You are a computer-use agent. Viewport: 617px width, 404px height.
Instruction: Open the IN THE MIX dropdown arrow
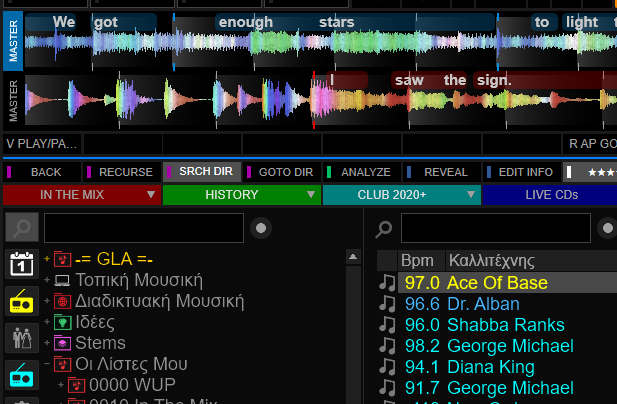tap(151, 195)
